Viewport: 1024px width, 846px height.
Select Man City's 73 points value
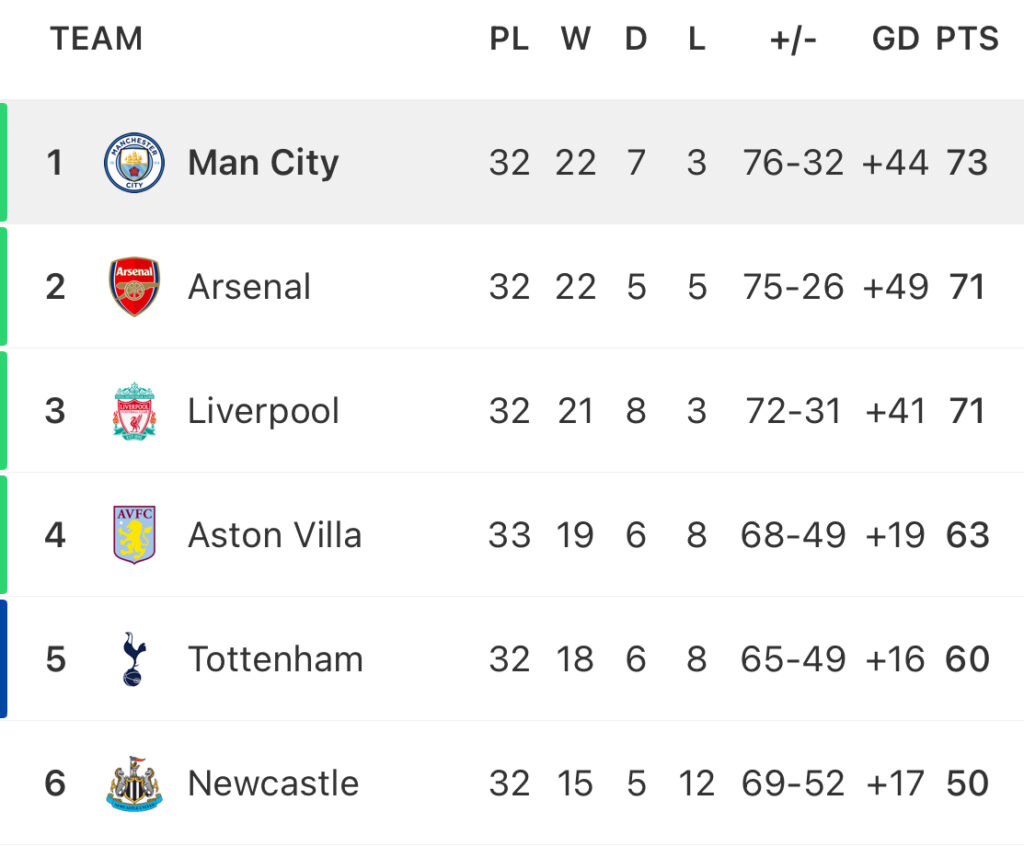click(967, 163)
